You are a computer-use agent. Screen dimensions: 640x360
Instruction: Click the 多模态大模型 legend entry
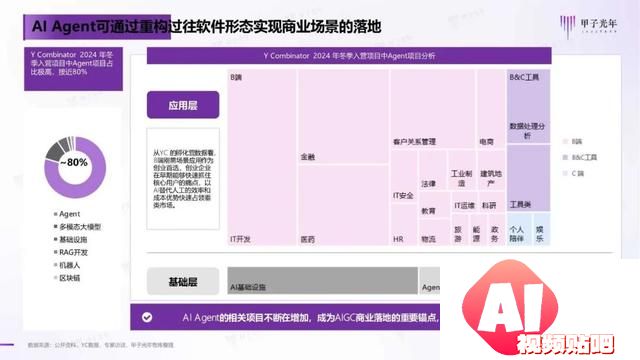(78, 227)
